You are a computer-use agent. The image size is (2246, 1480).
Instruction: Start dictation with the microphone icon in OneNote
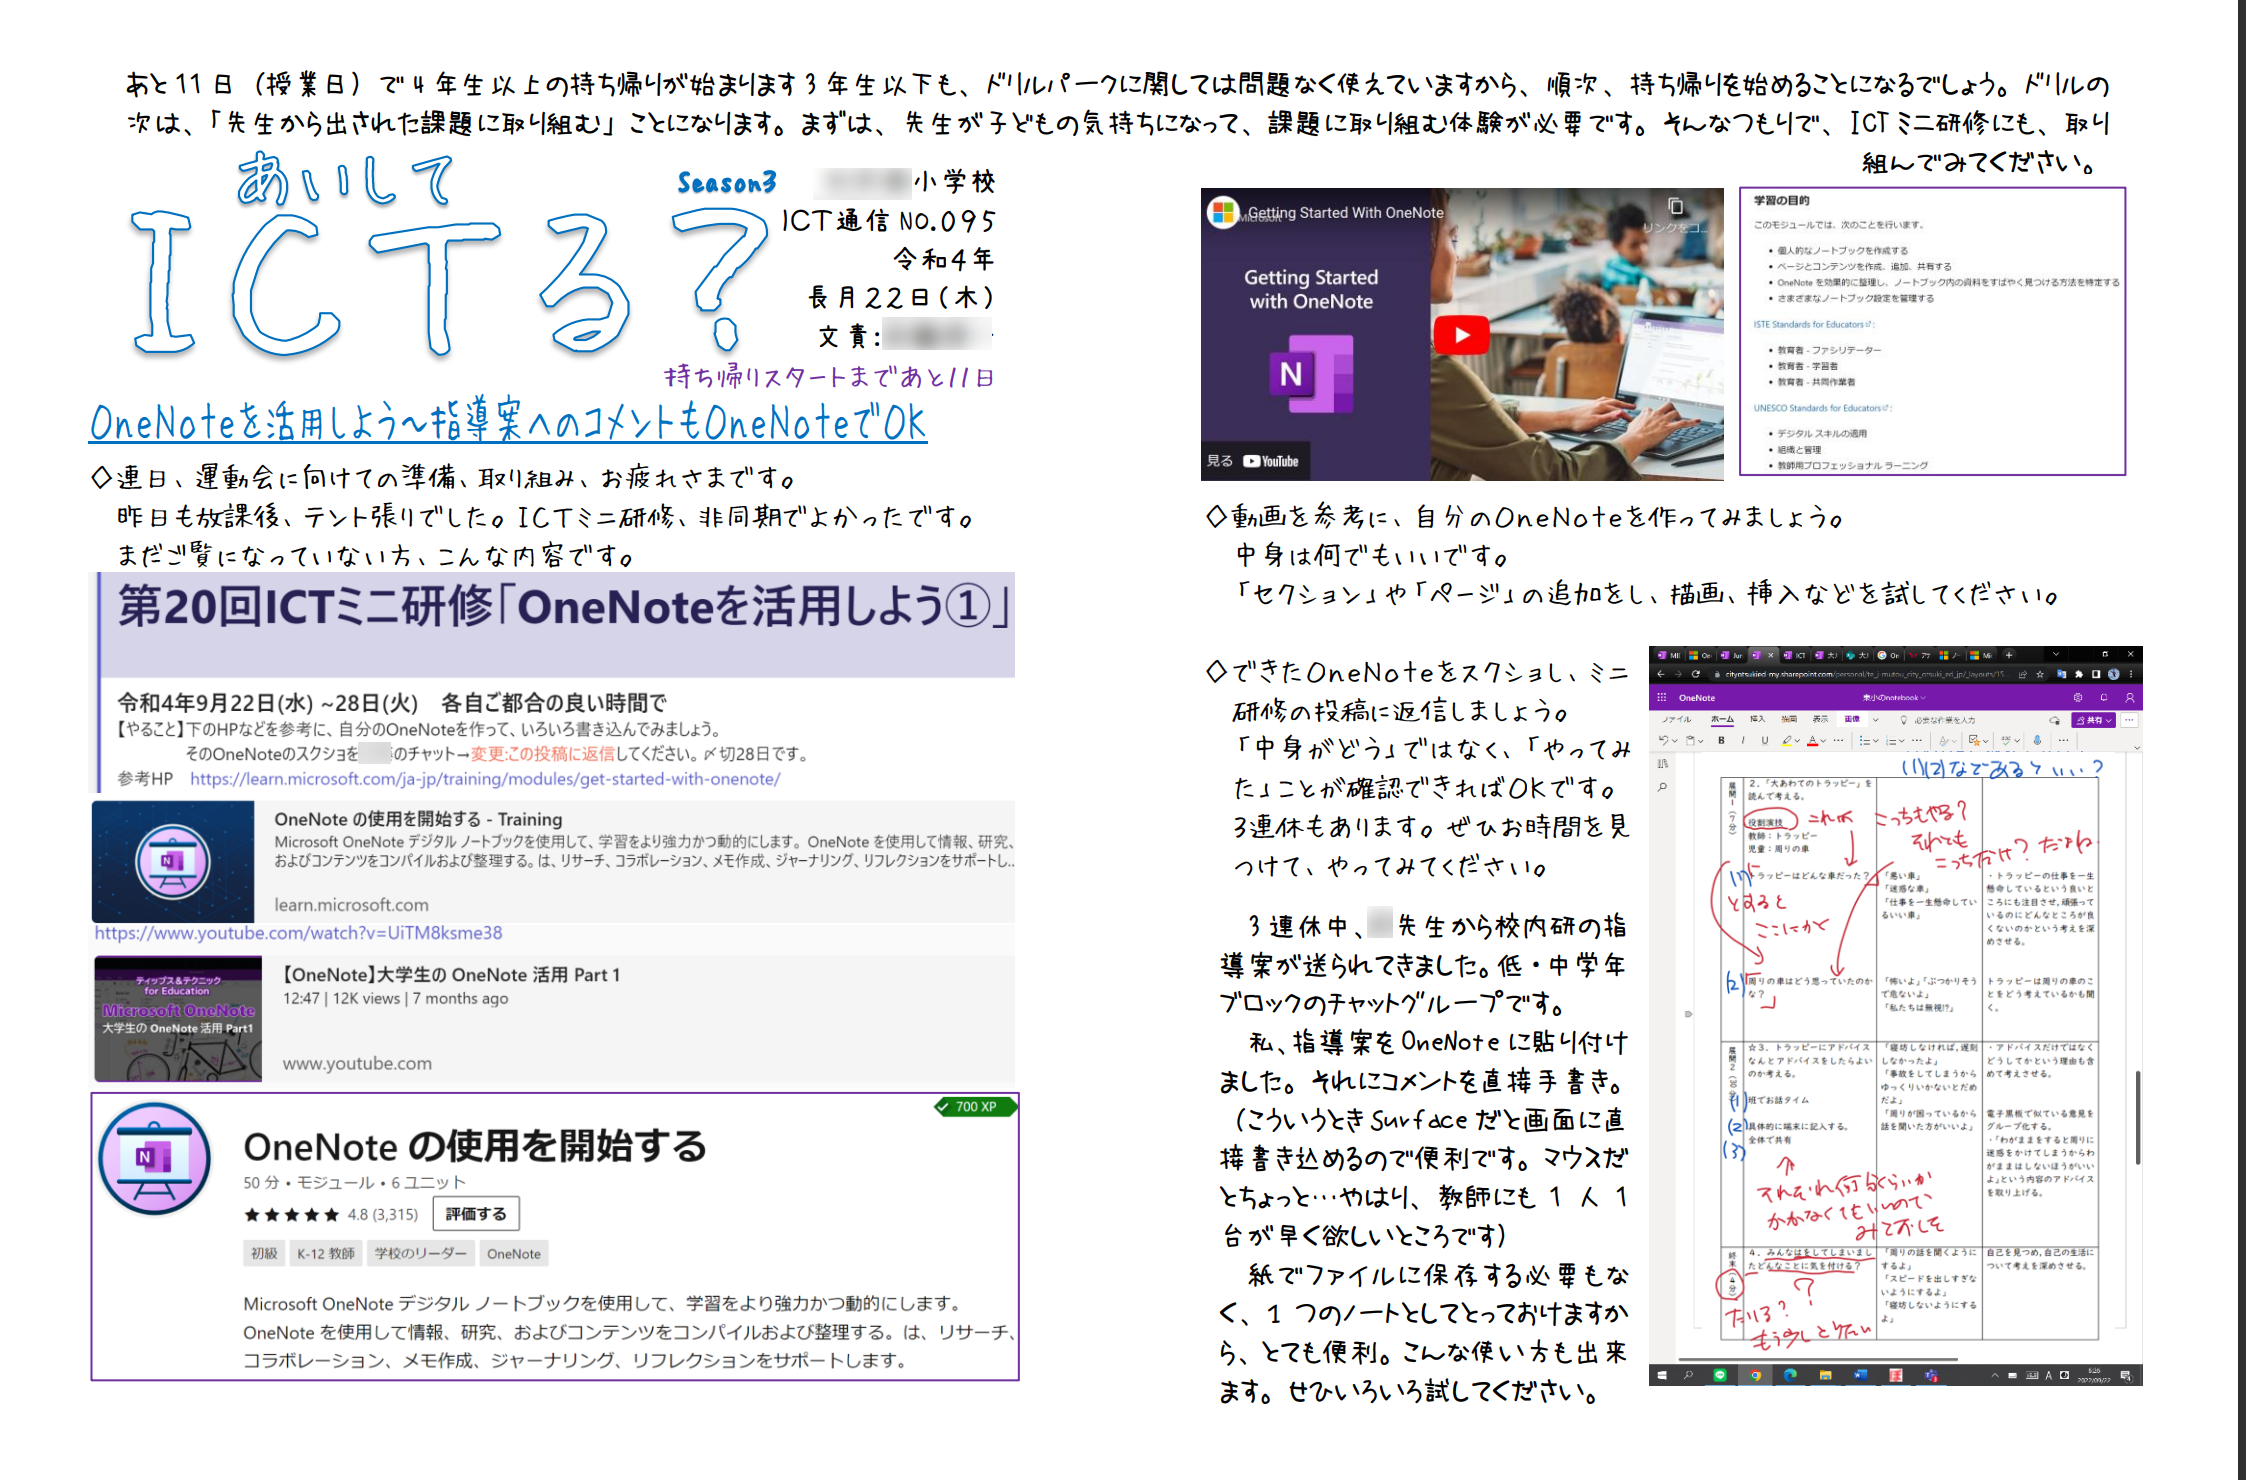pyautogui.click(x=2037, y=739)
